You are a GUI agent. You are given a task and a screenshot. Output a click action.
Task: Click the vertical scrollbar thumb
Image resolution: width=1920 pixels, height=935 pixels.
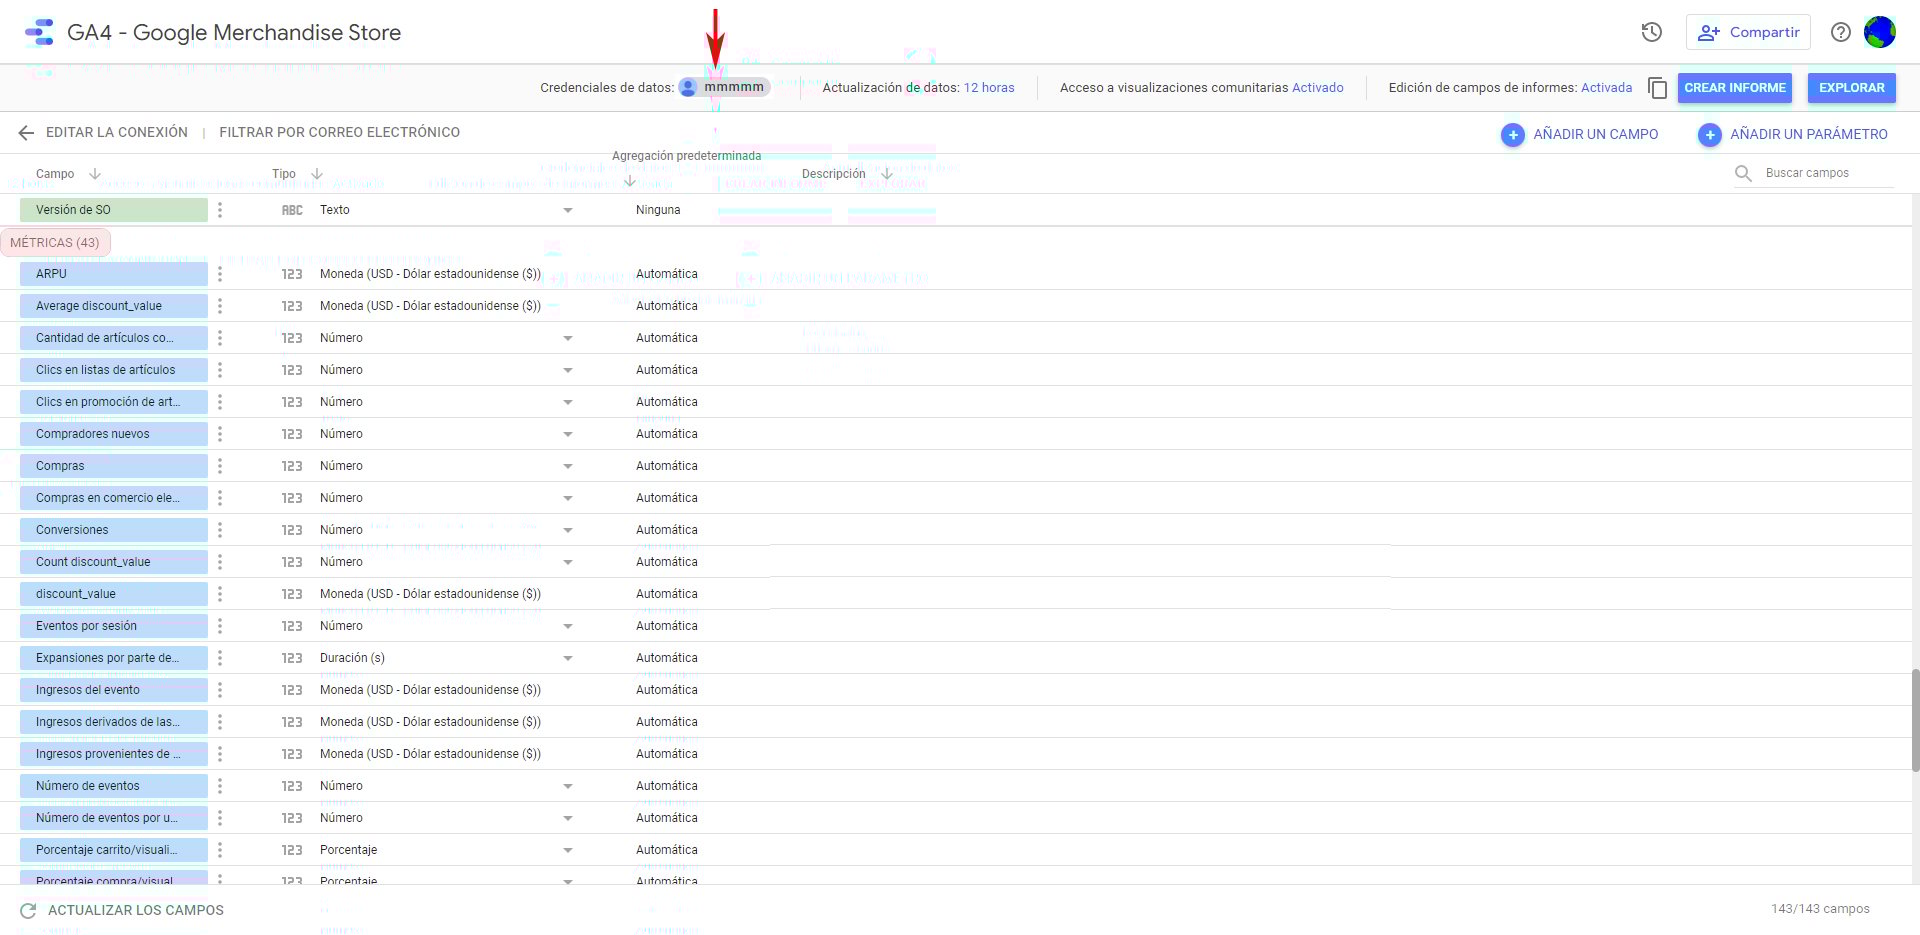tap(1915, 720)
